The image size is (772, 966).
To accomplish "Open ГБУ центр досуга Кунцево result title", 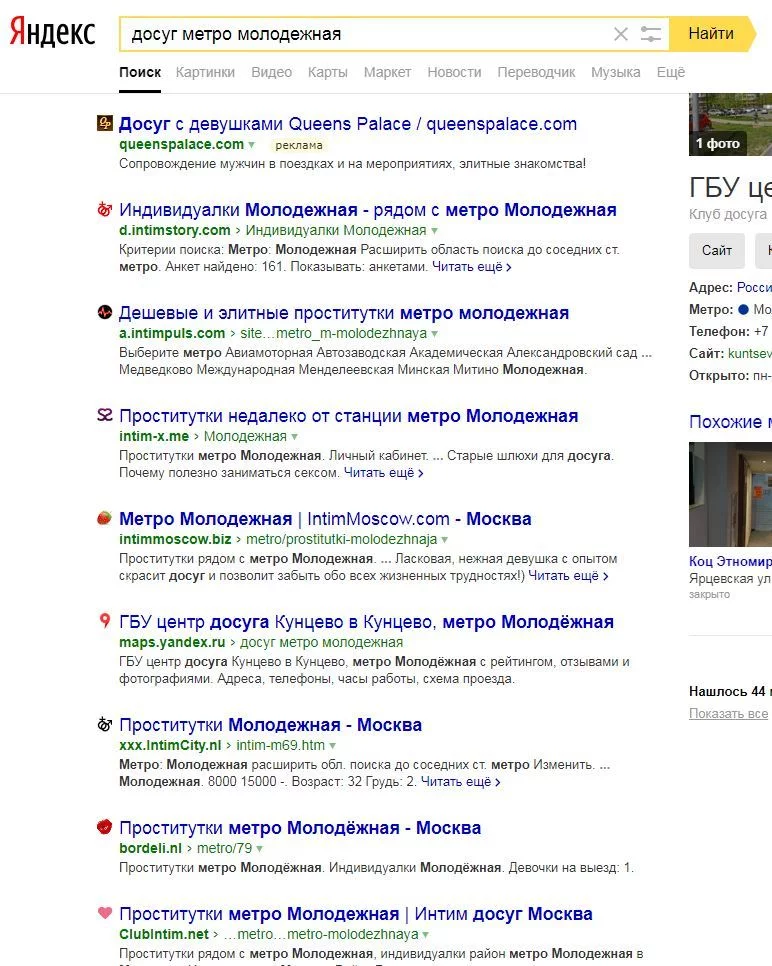I will [367, 622].
